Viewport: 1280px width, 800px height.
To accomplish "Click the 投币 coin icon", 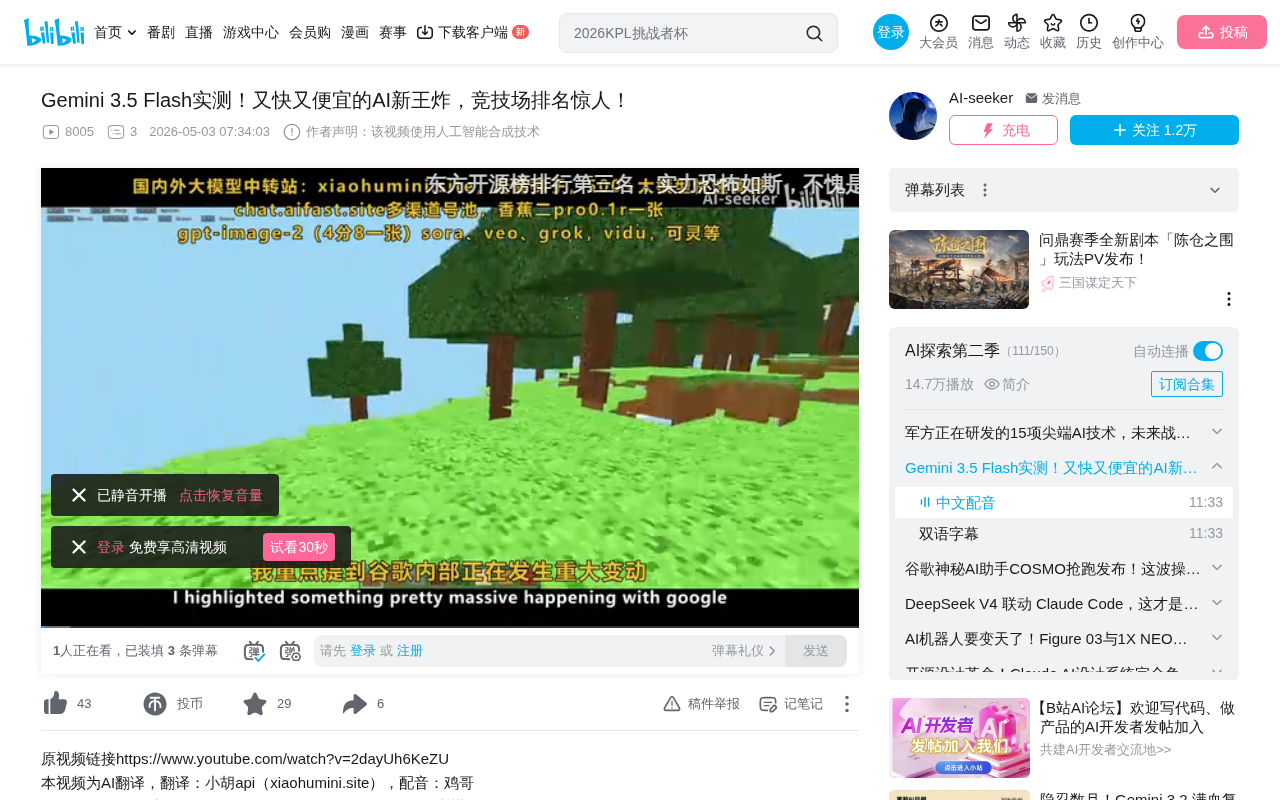I will point(155,704).
